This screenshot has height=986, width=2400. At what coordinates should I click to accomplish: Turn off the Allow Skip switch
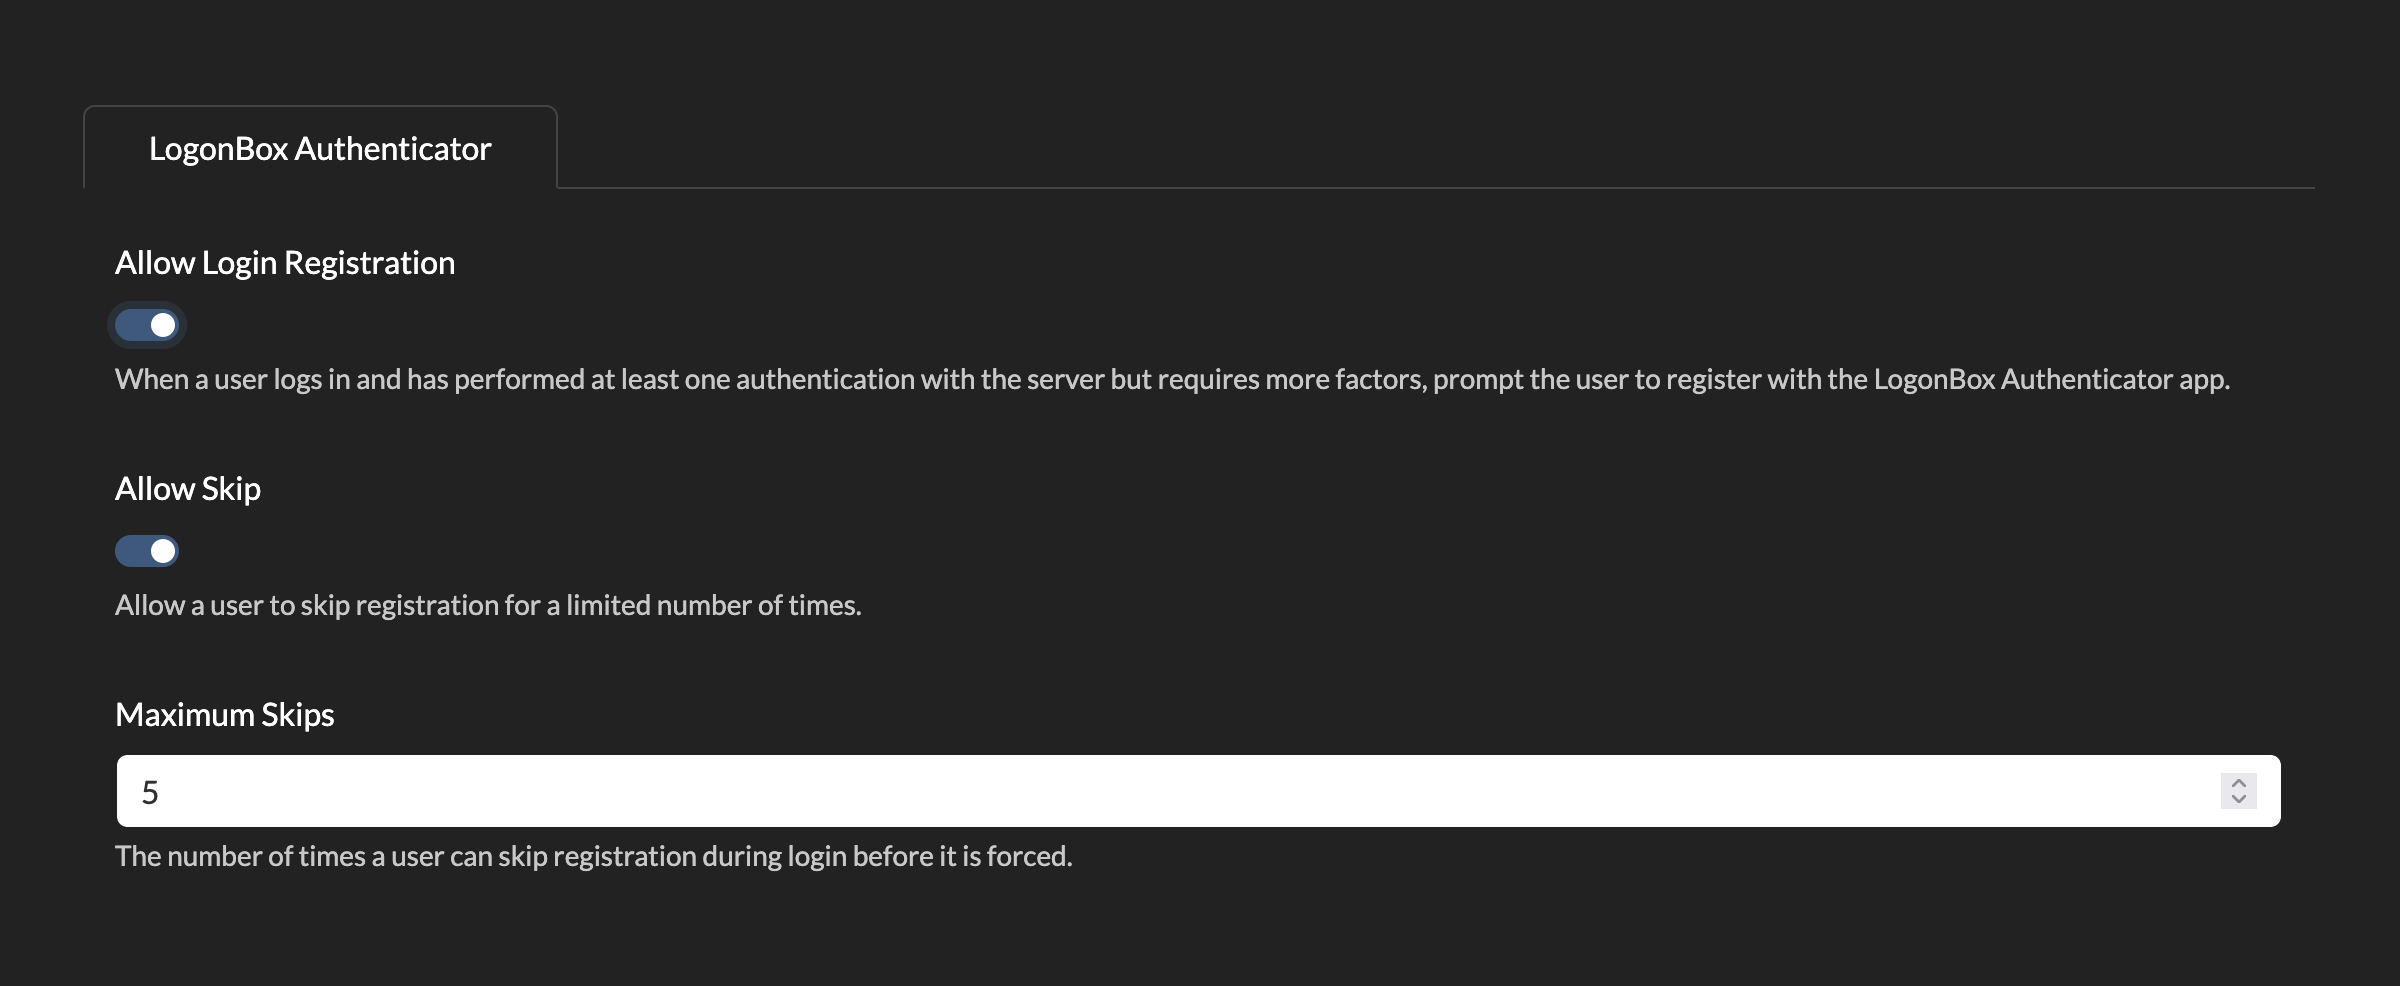pos(147,551)
